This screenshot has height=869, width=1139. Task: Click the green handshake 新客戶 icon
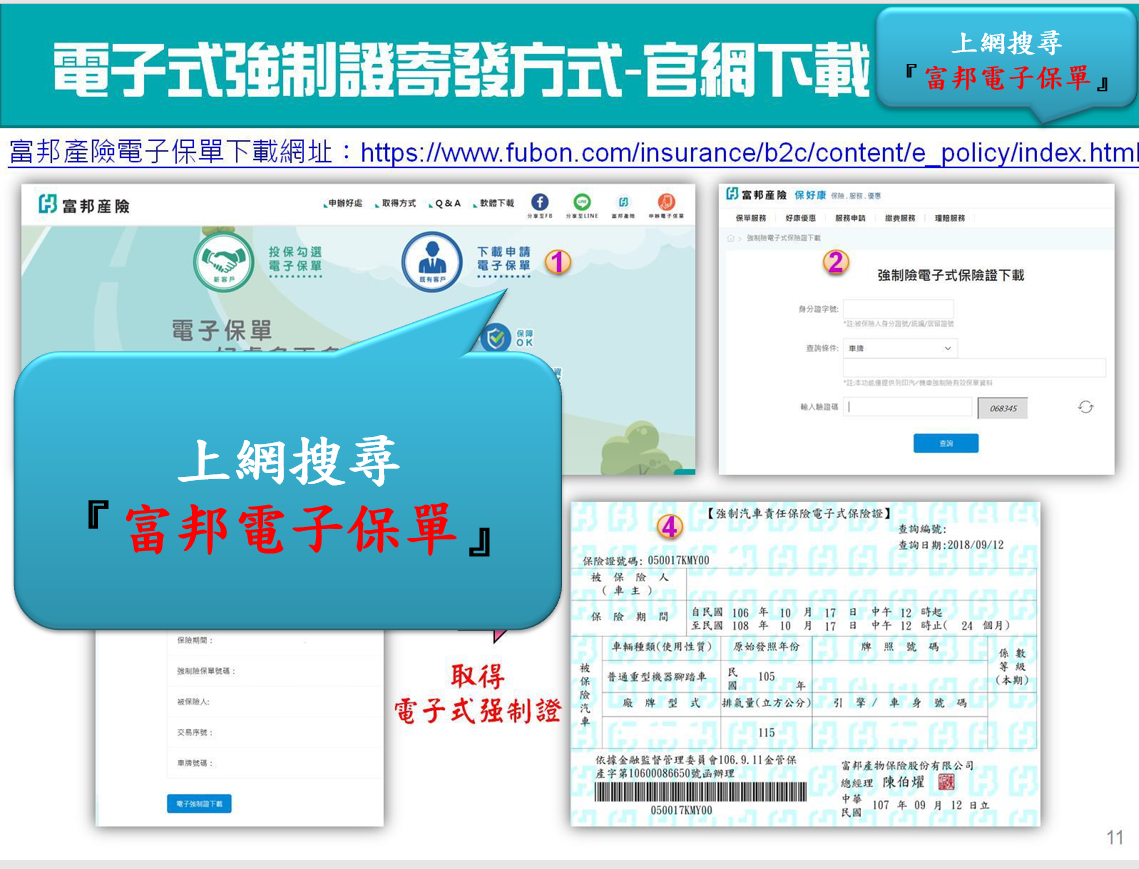[224, 262]
